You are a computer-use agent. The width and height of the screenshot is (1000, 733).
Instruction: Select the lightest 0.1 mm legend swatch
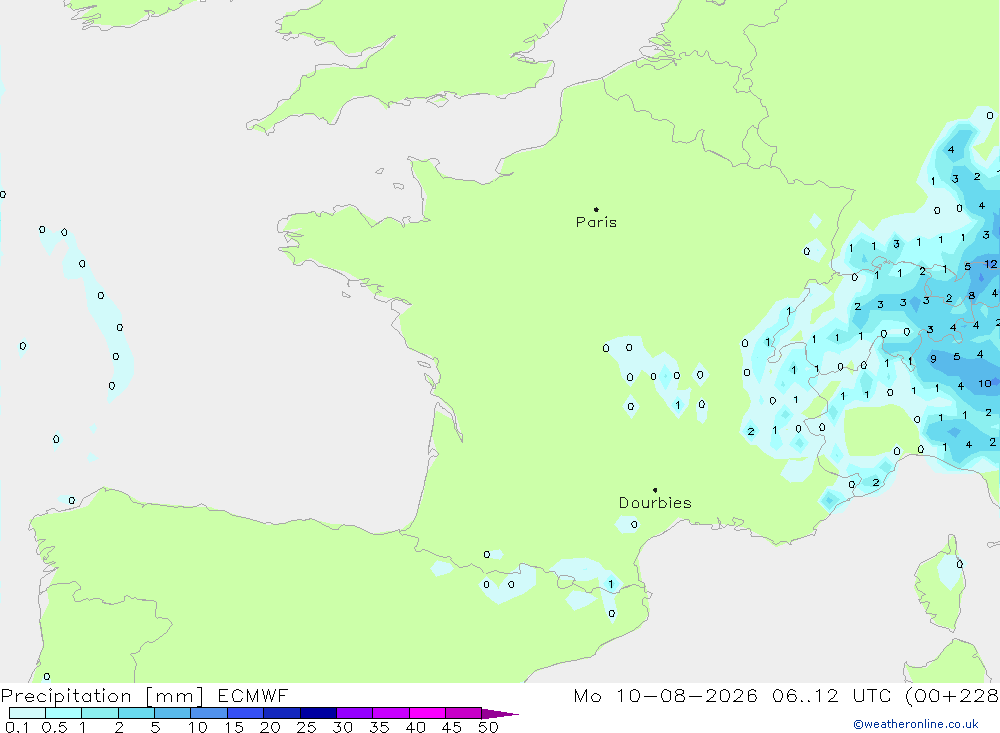[x=27, y=713]
